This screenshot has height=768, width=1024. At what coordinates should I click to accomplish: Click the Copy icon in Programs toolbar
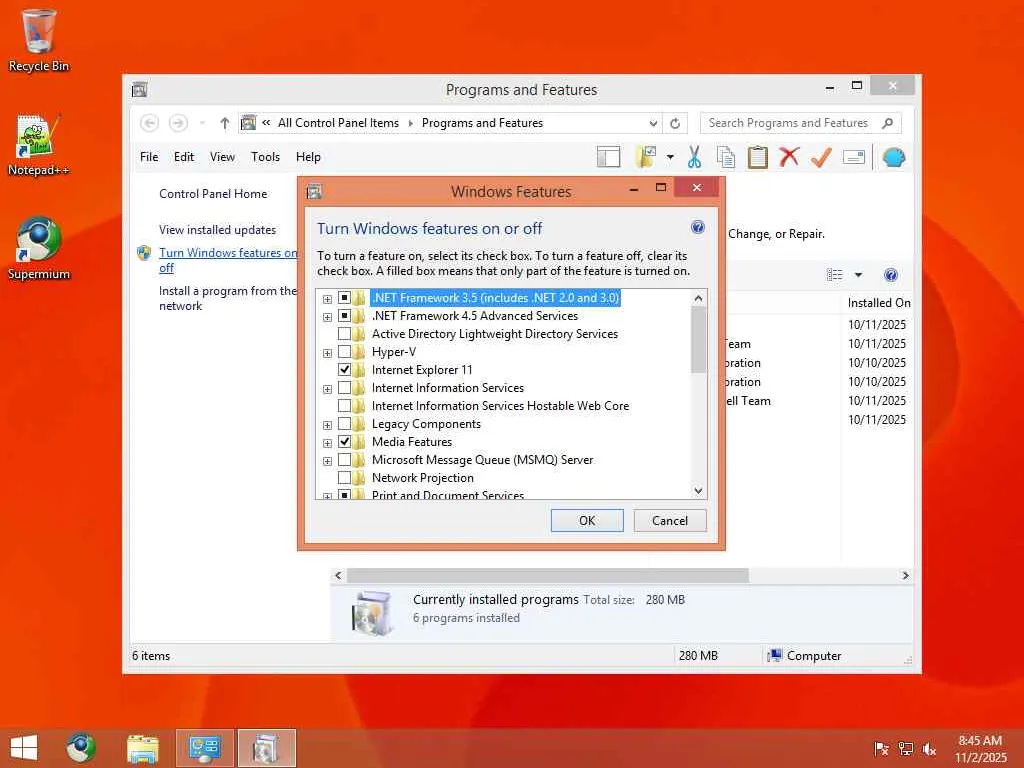click(x=726, y=157)
